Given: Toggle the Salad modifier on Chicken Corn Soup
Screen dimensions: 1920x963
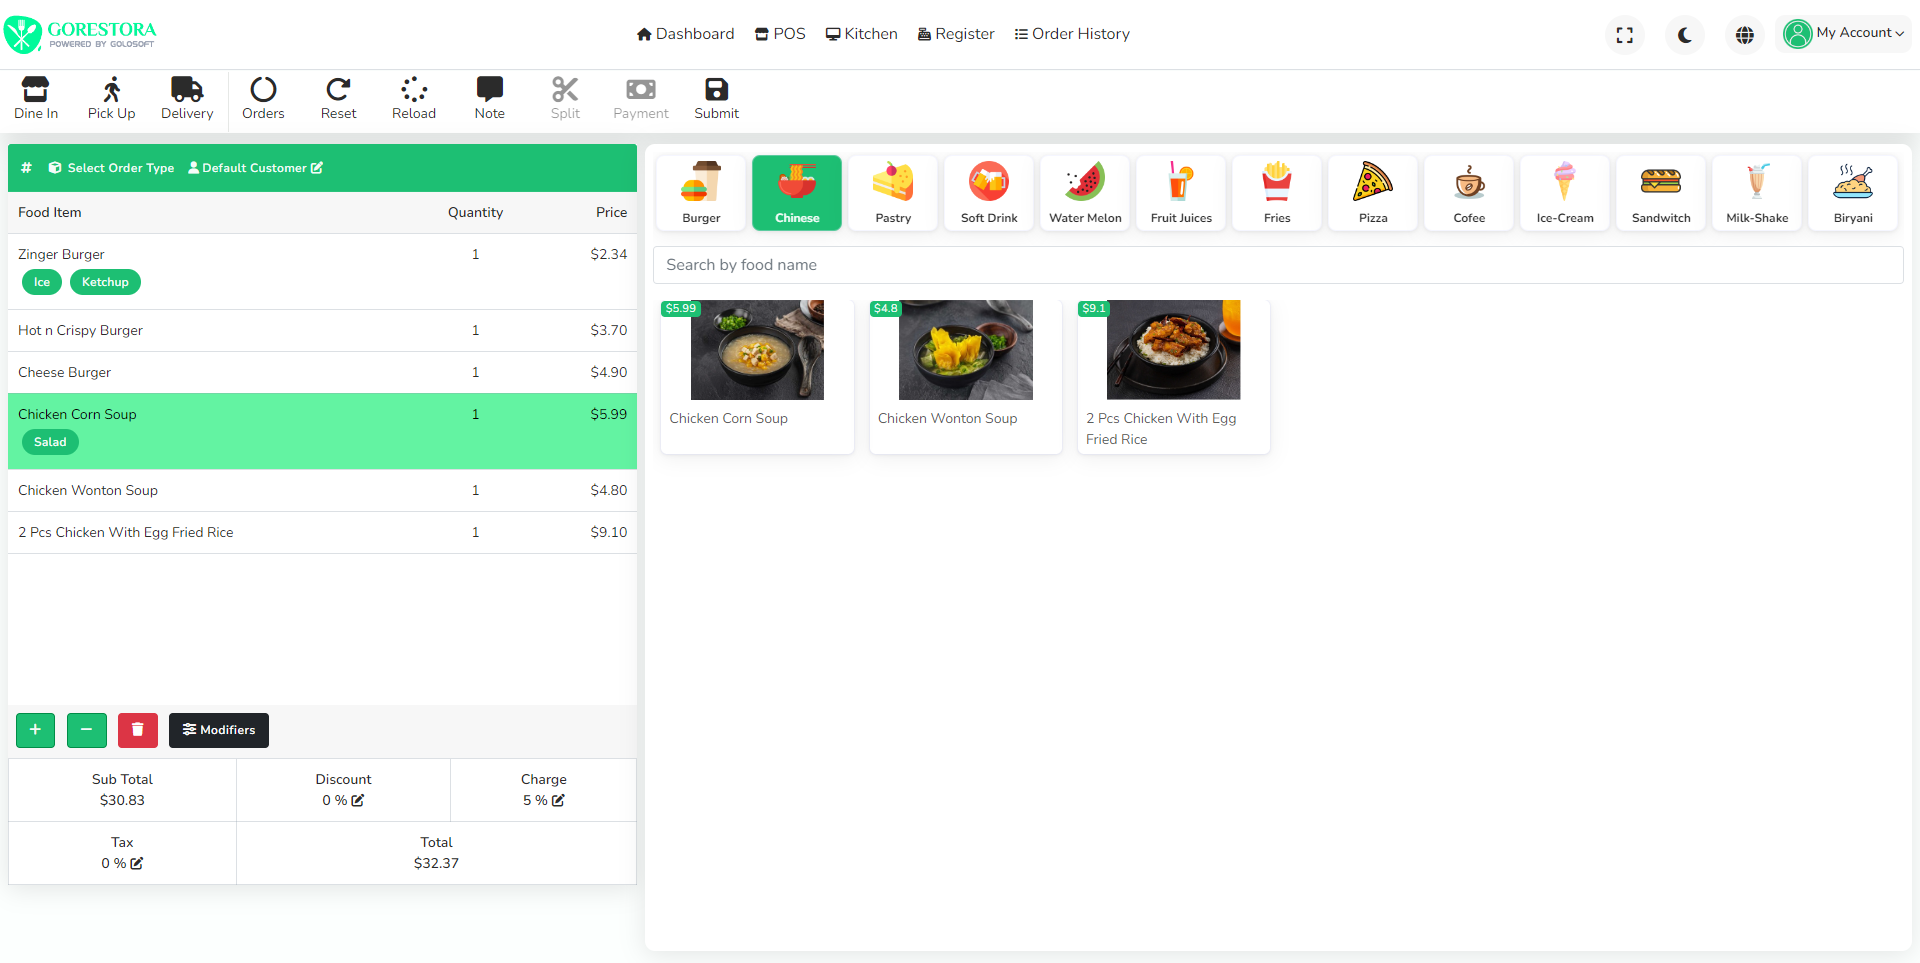Looking at the screenshot, I should (x=50, y=441).
